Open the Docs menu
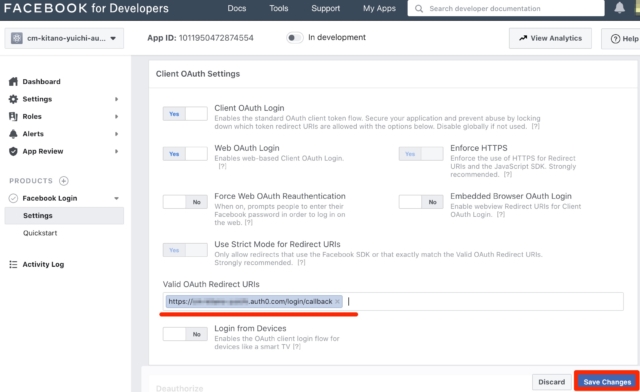This screenshot has width=640, height=392. tap(237, 8)
